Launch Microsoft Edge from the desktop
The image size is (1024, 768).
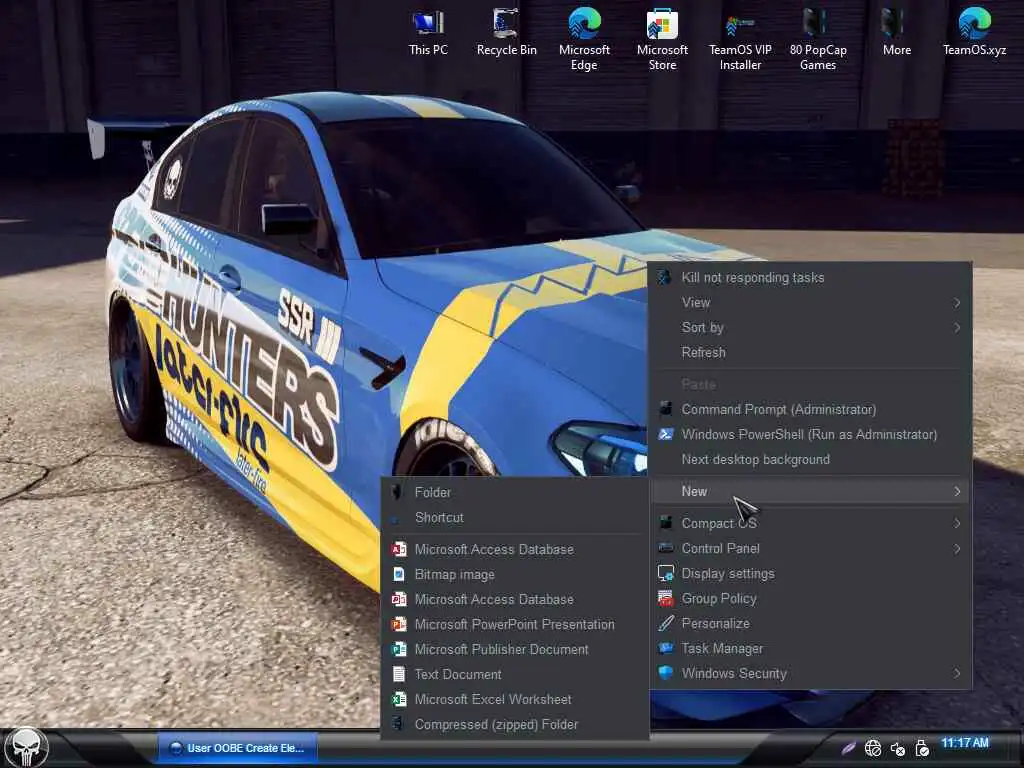click(584, 39)
